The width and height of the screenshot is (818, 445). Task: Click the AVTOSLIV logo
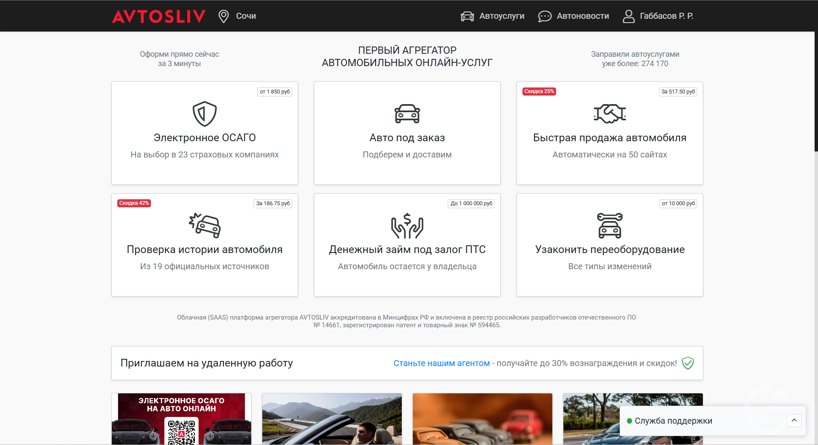(x=159, y=16)
